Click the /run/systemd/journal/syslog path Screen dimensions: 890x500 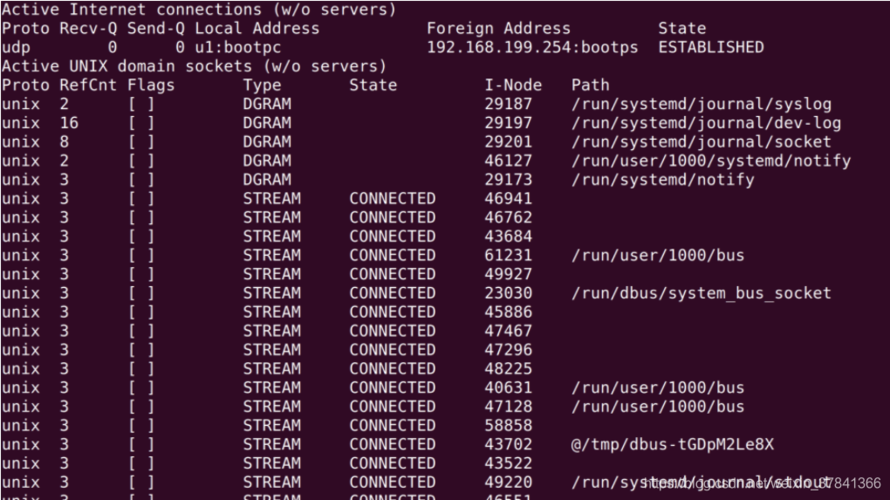point(701,104)
